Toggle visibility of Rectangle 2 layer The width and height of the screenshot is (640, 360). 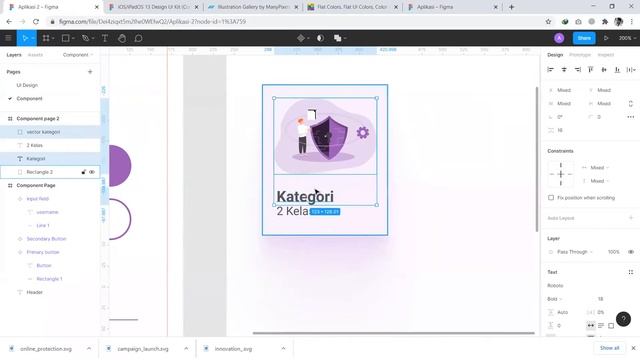pos(92,172)
